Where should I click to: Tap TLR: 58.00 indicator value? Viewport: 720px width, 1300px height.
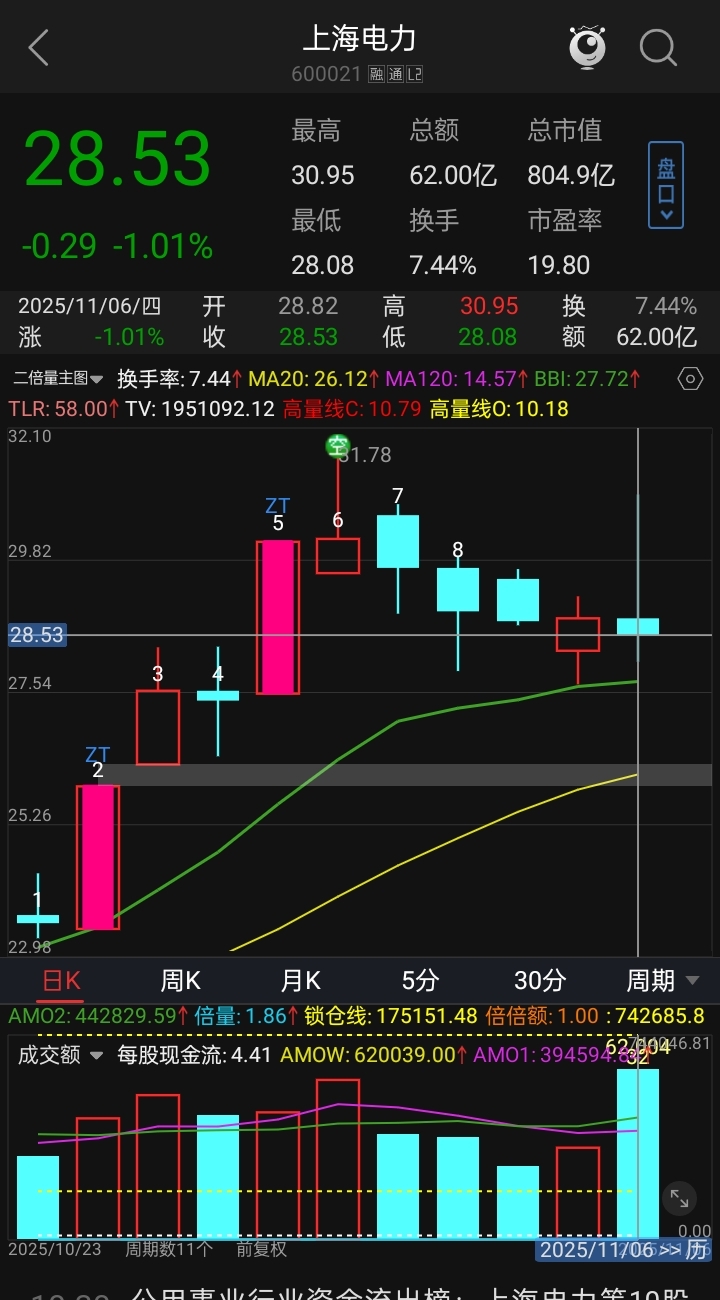pyautogui.click(x=64, y=408)
